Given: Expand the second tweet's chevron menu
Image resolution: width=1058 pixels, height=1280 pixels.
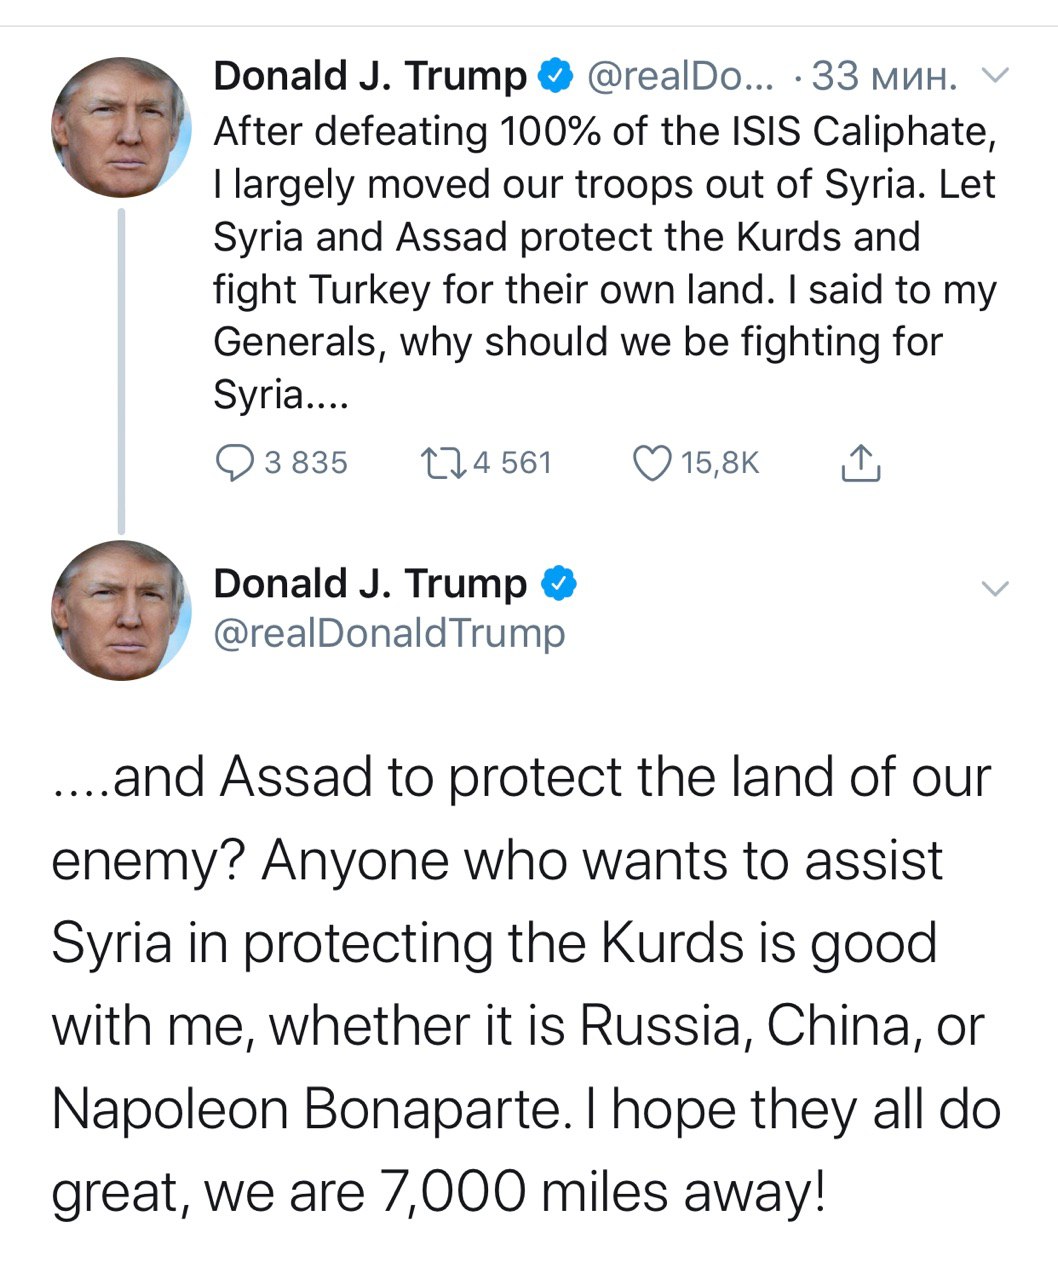Looking at the screenshot, I should (995, 588).
